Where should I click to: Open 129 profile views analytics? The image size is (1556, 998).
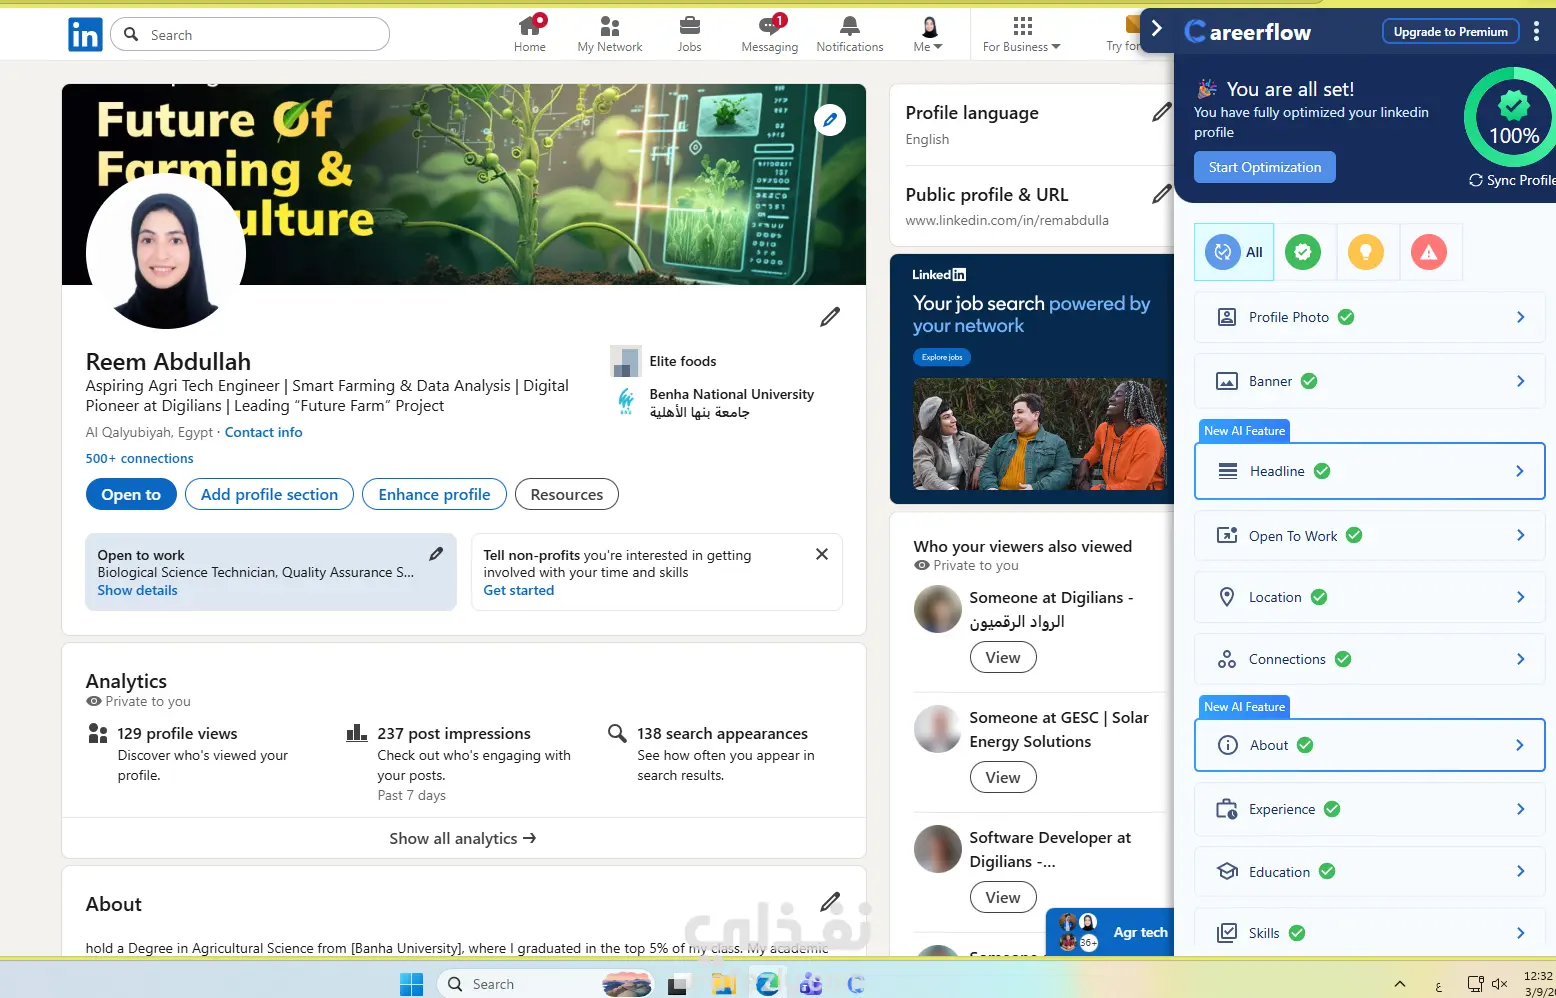pyautogui.click(x=177, y=733)
